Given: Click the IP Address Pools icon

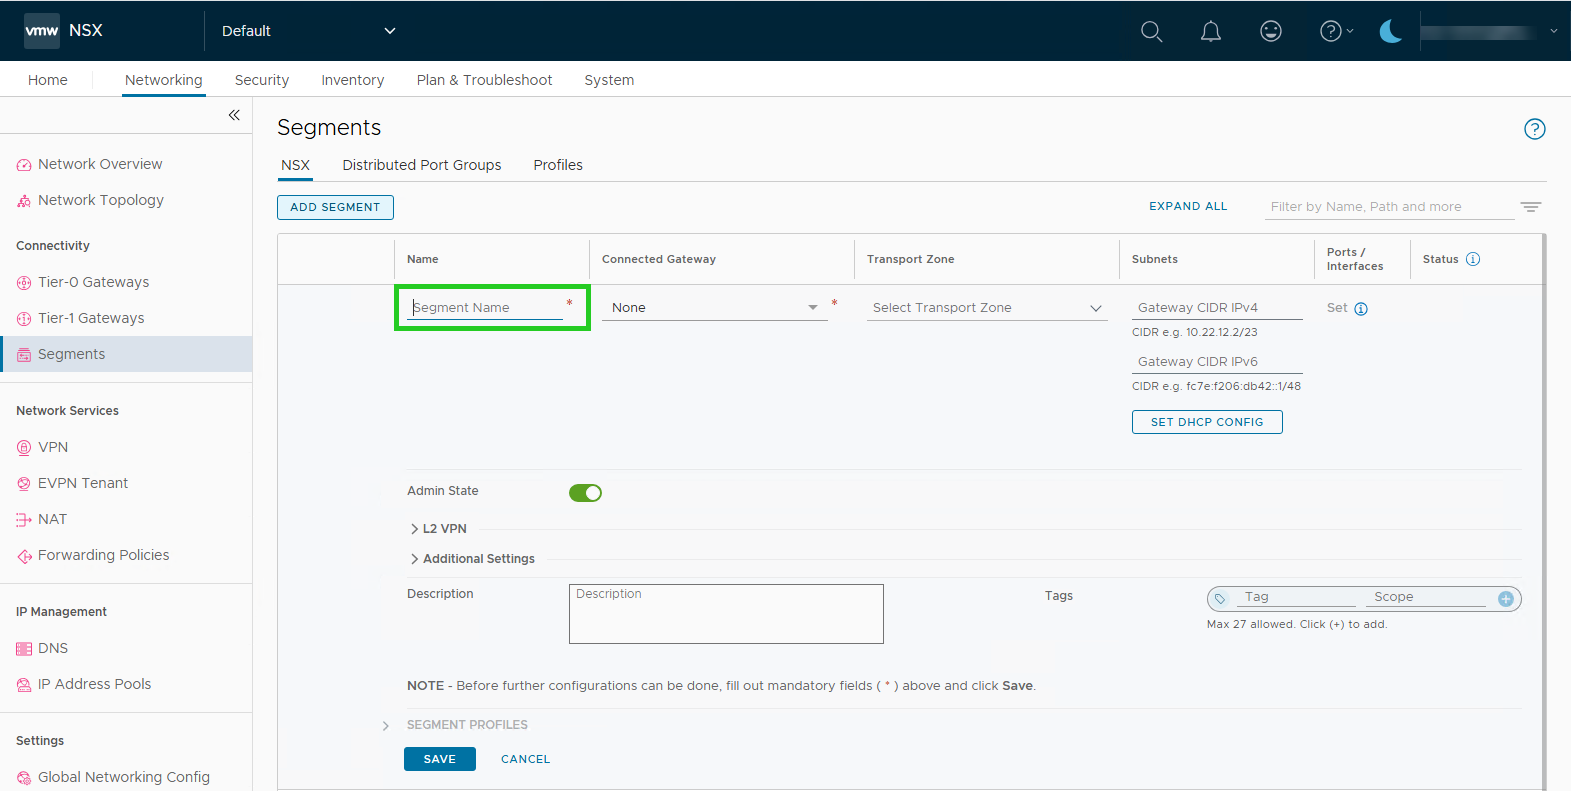Looking at the screenshot, I should (x=24, y=685).
